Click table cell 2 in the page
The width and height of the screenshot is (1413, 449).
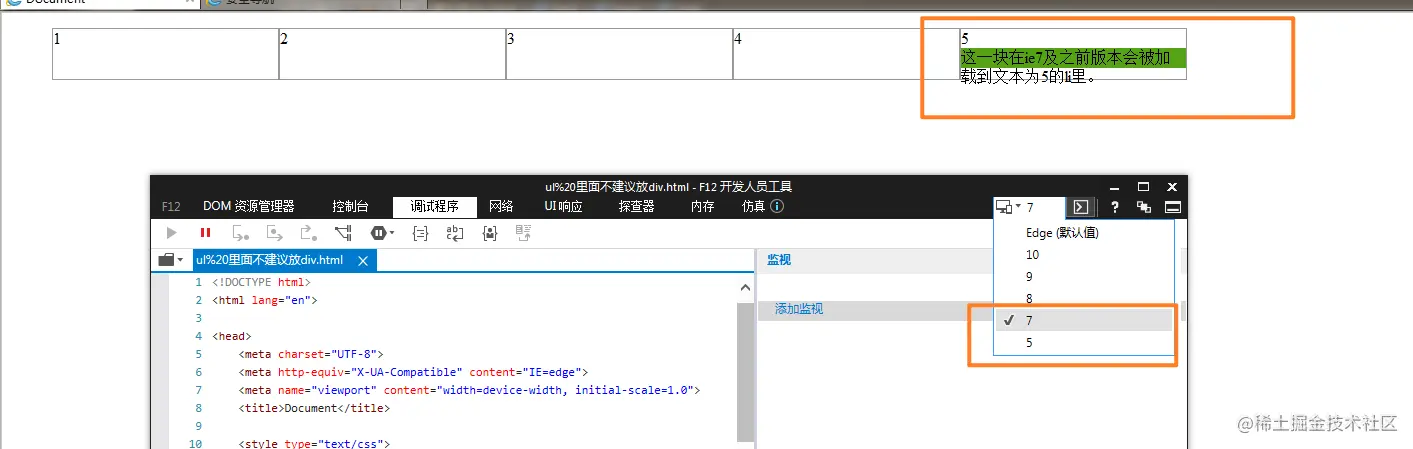(392, 54)
